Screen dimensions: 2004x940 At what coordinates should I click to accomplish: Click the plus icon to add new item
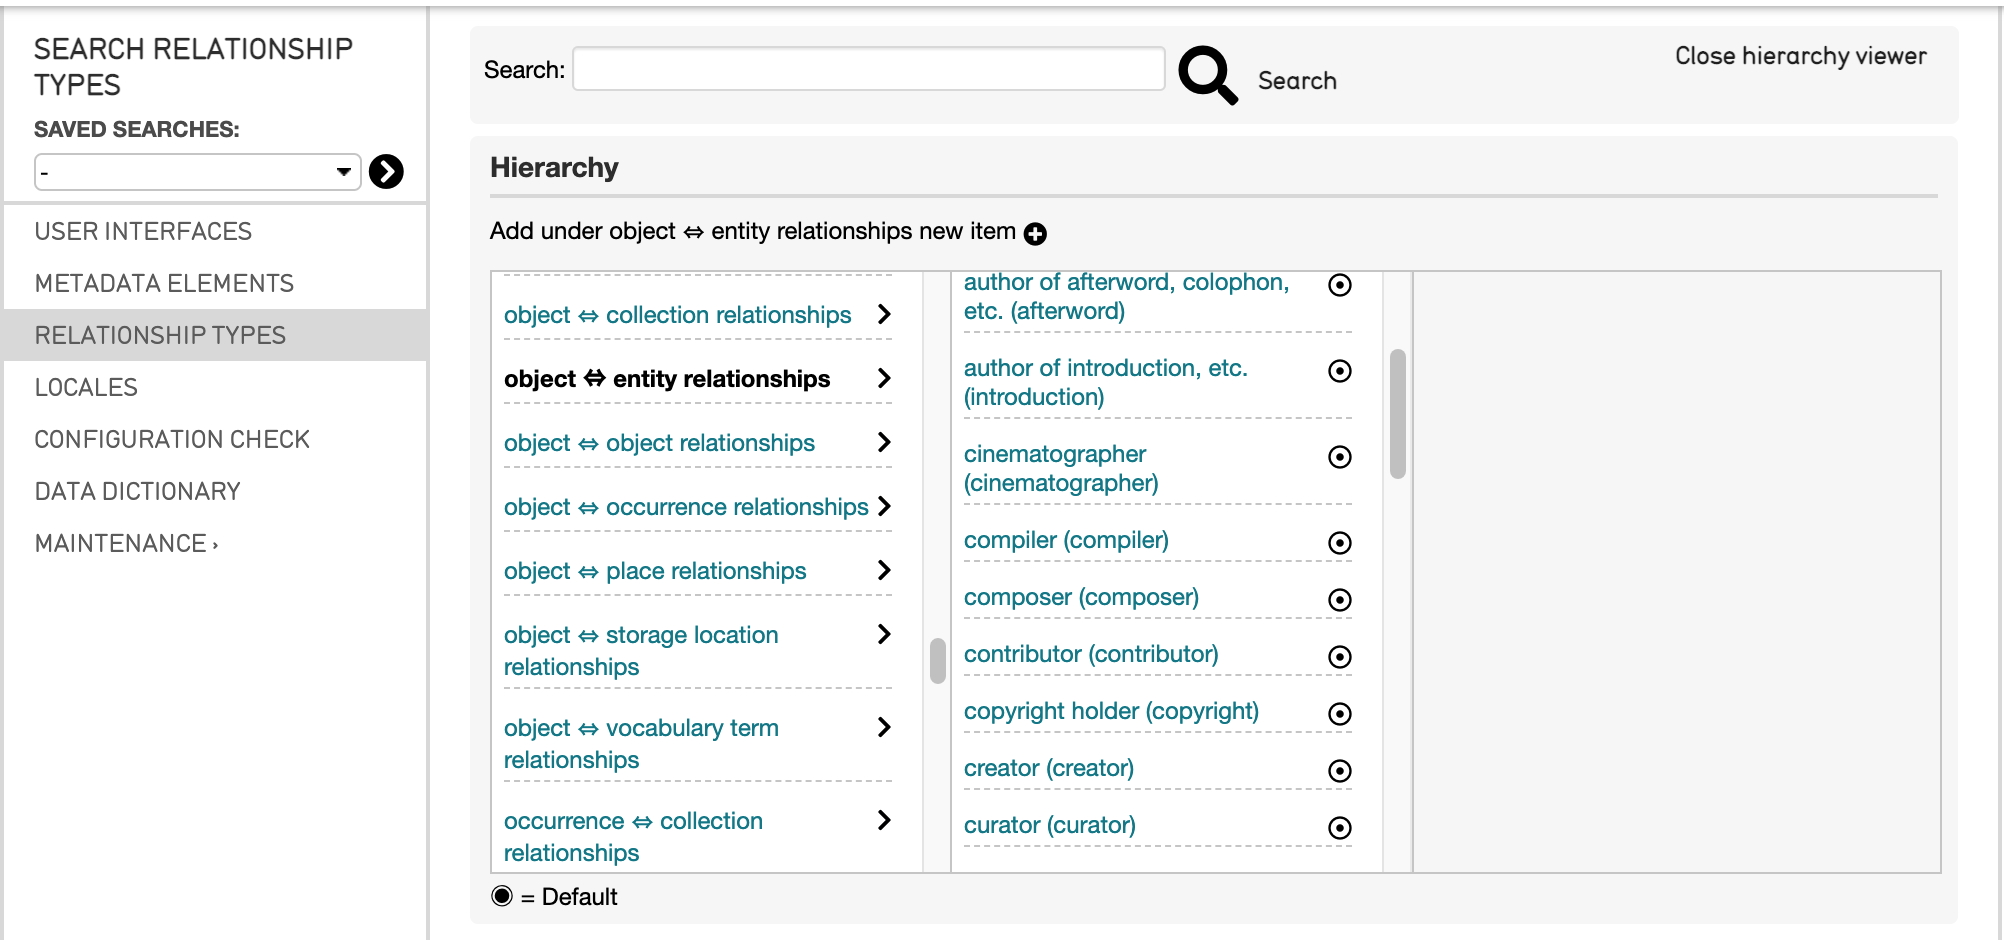click(1036, 234)
